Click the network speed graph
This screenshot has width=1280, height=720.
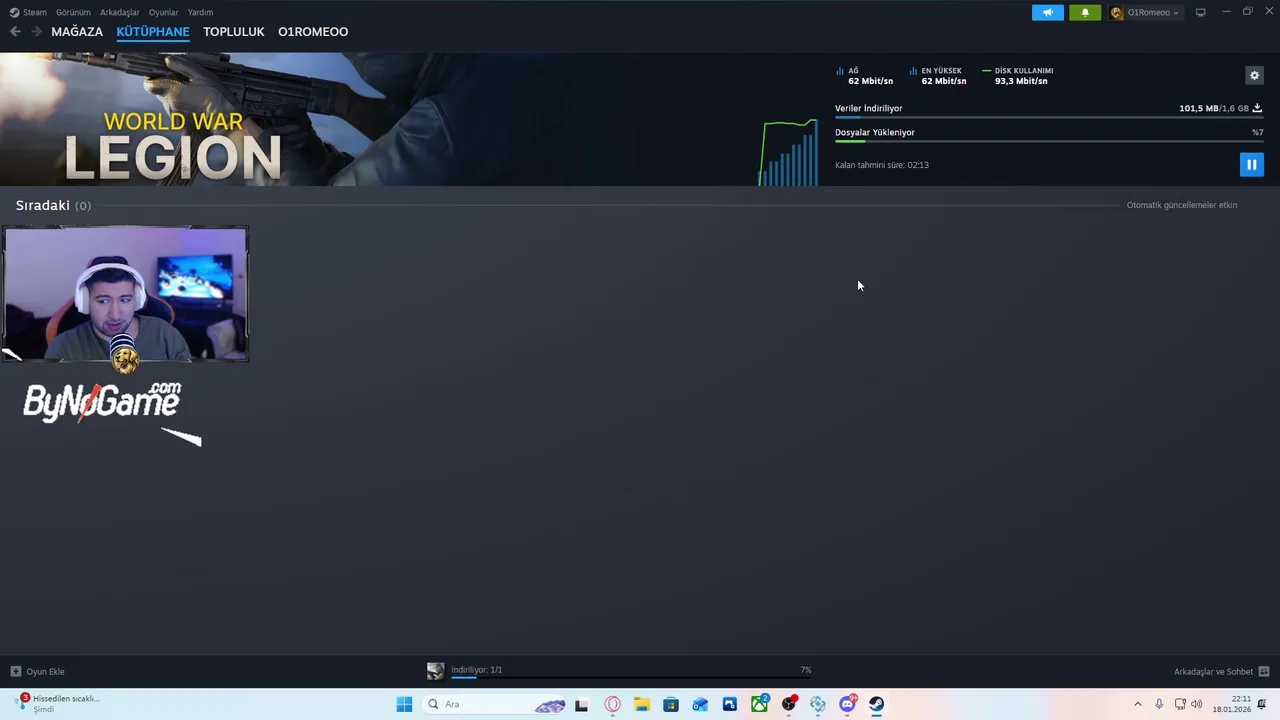pyautogui.click(x=789, y=152)
